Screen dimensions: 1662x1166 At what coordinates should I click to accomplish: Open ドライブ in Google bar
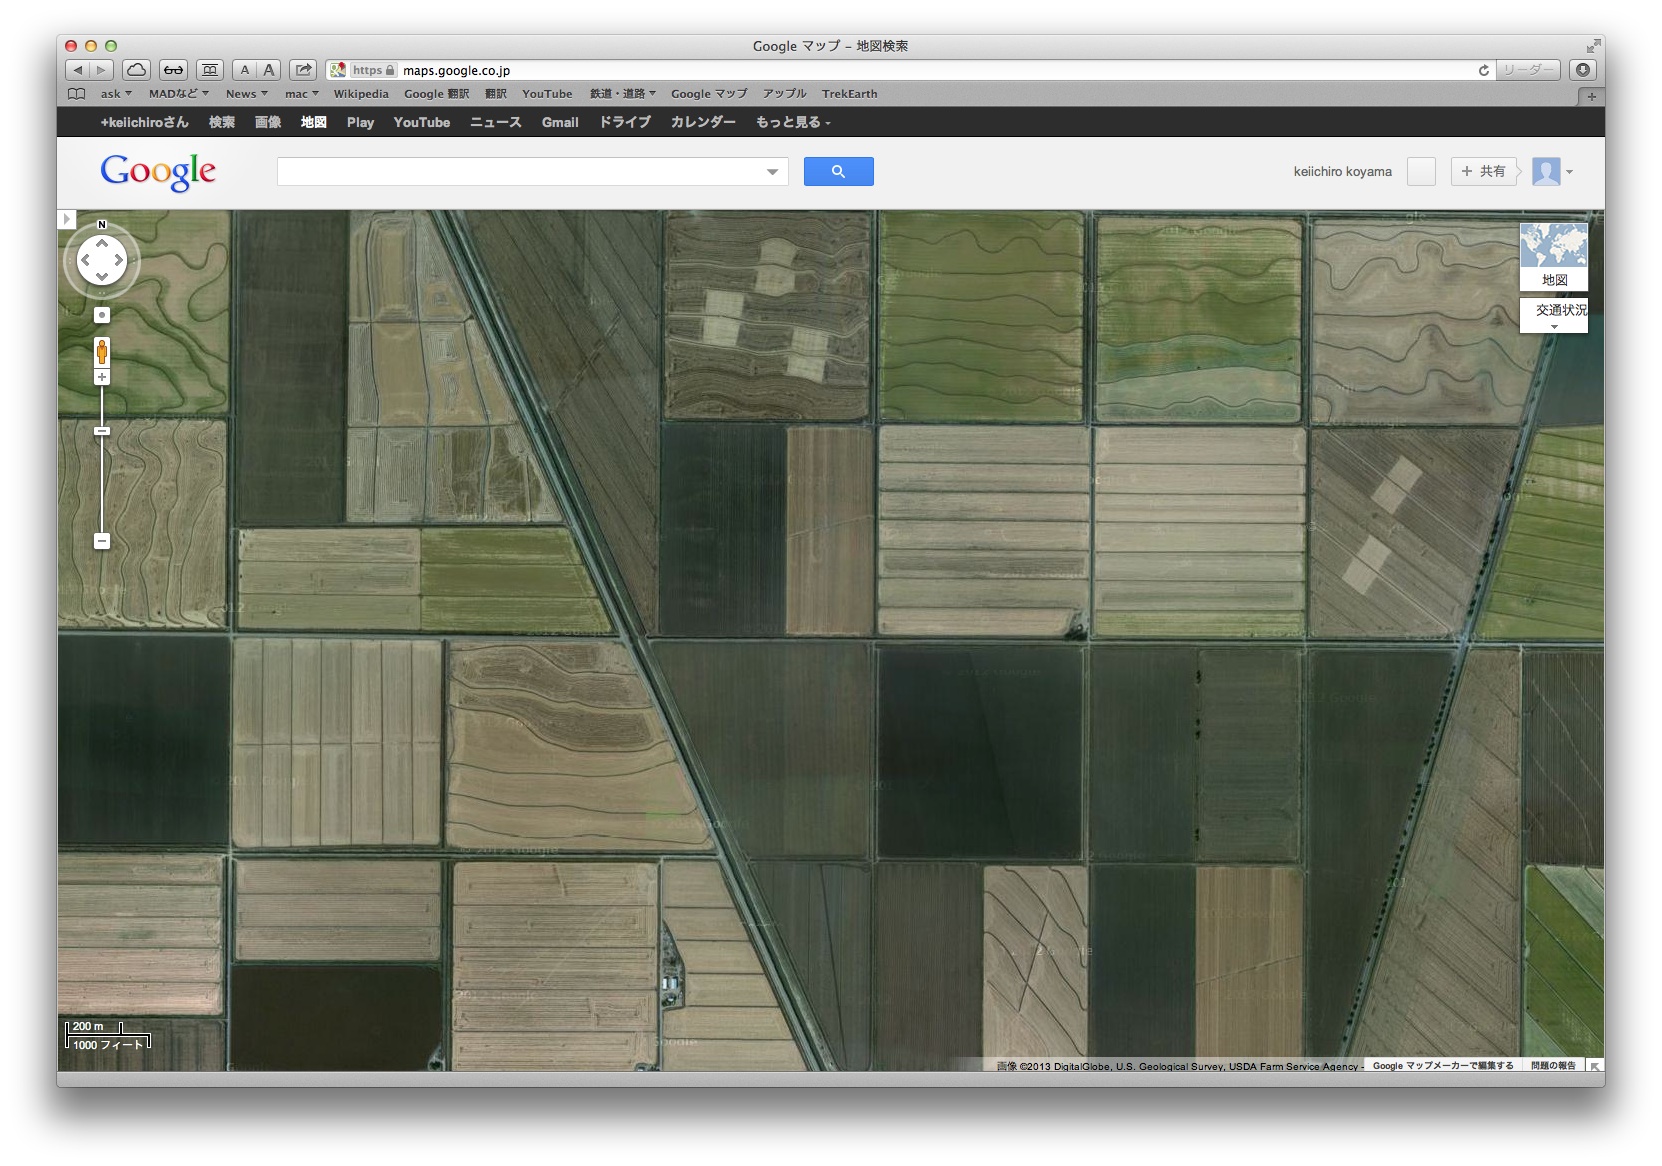pyautogui.click(x=625, y=122)
